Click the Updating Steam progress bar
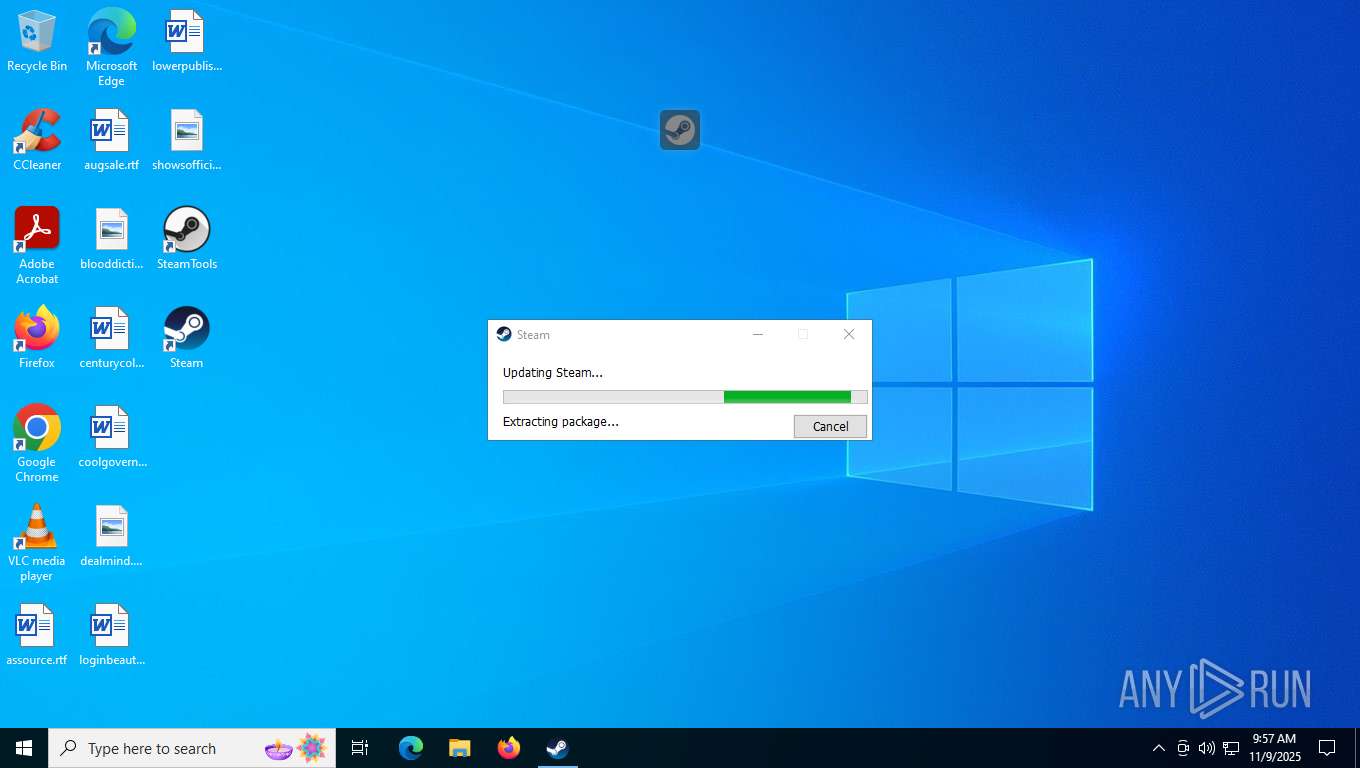 [685, 397]
